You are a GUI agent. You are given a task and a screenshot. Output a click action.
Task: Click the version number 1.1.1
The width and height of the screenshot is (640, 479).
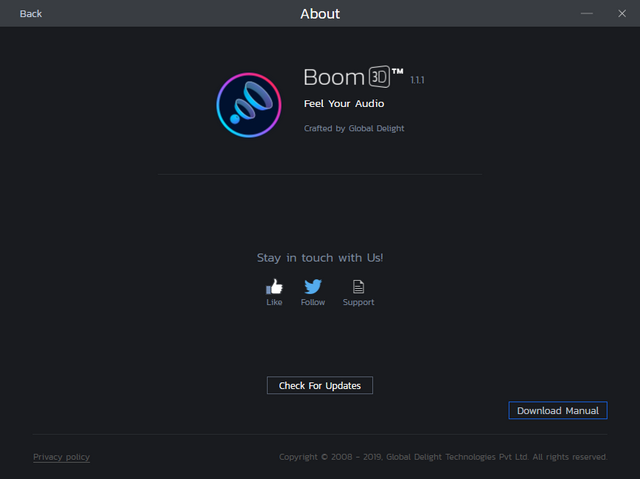pos(418,80)
